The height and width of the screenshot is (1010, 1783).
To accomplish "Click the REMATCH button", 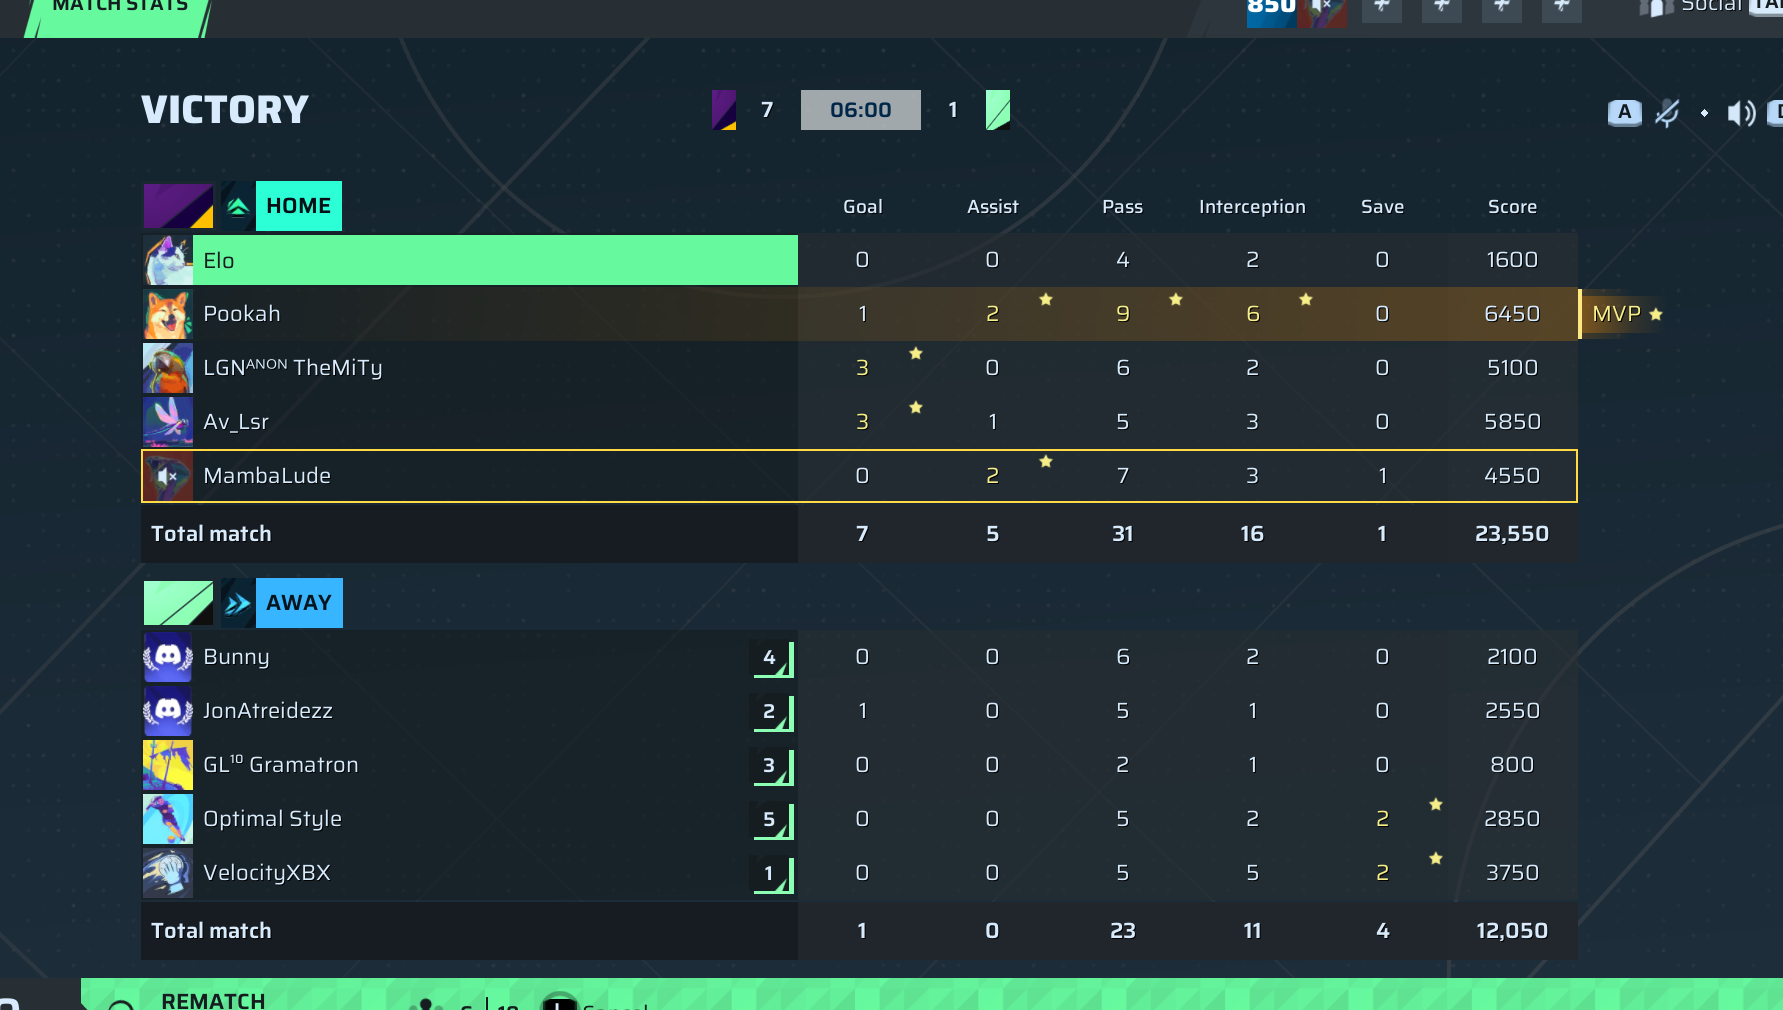I will tap(214, 1000).
